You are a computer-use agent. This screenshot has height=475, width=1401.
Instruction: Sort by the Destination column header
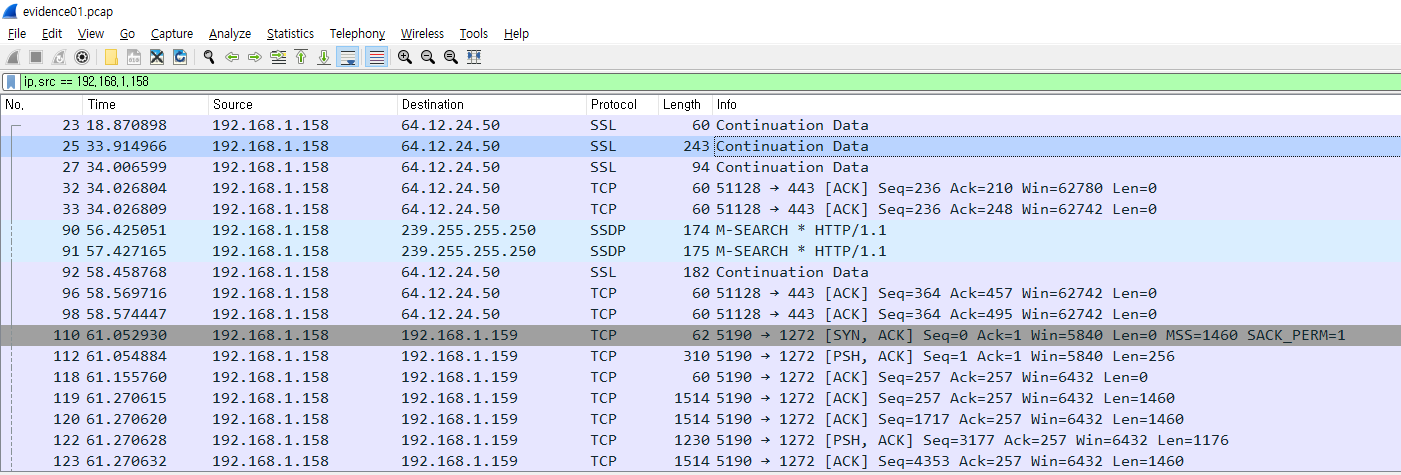tap(492, 104)
